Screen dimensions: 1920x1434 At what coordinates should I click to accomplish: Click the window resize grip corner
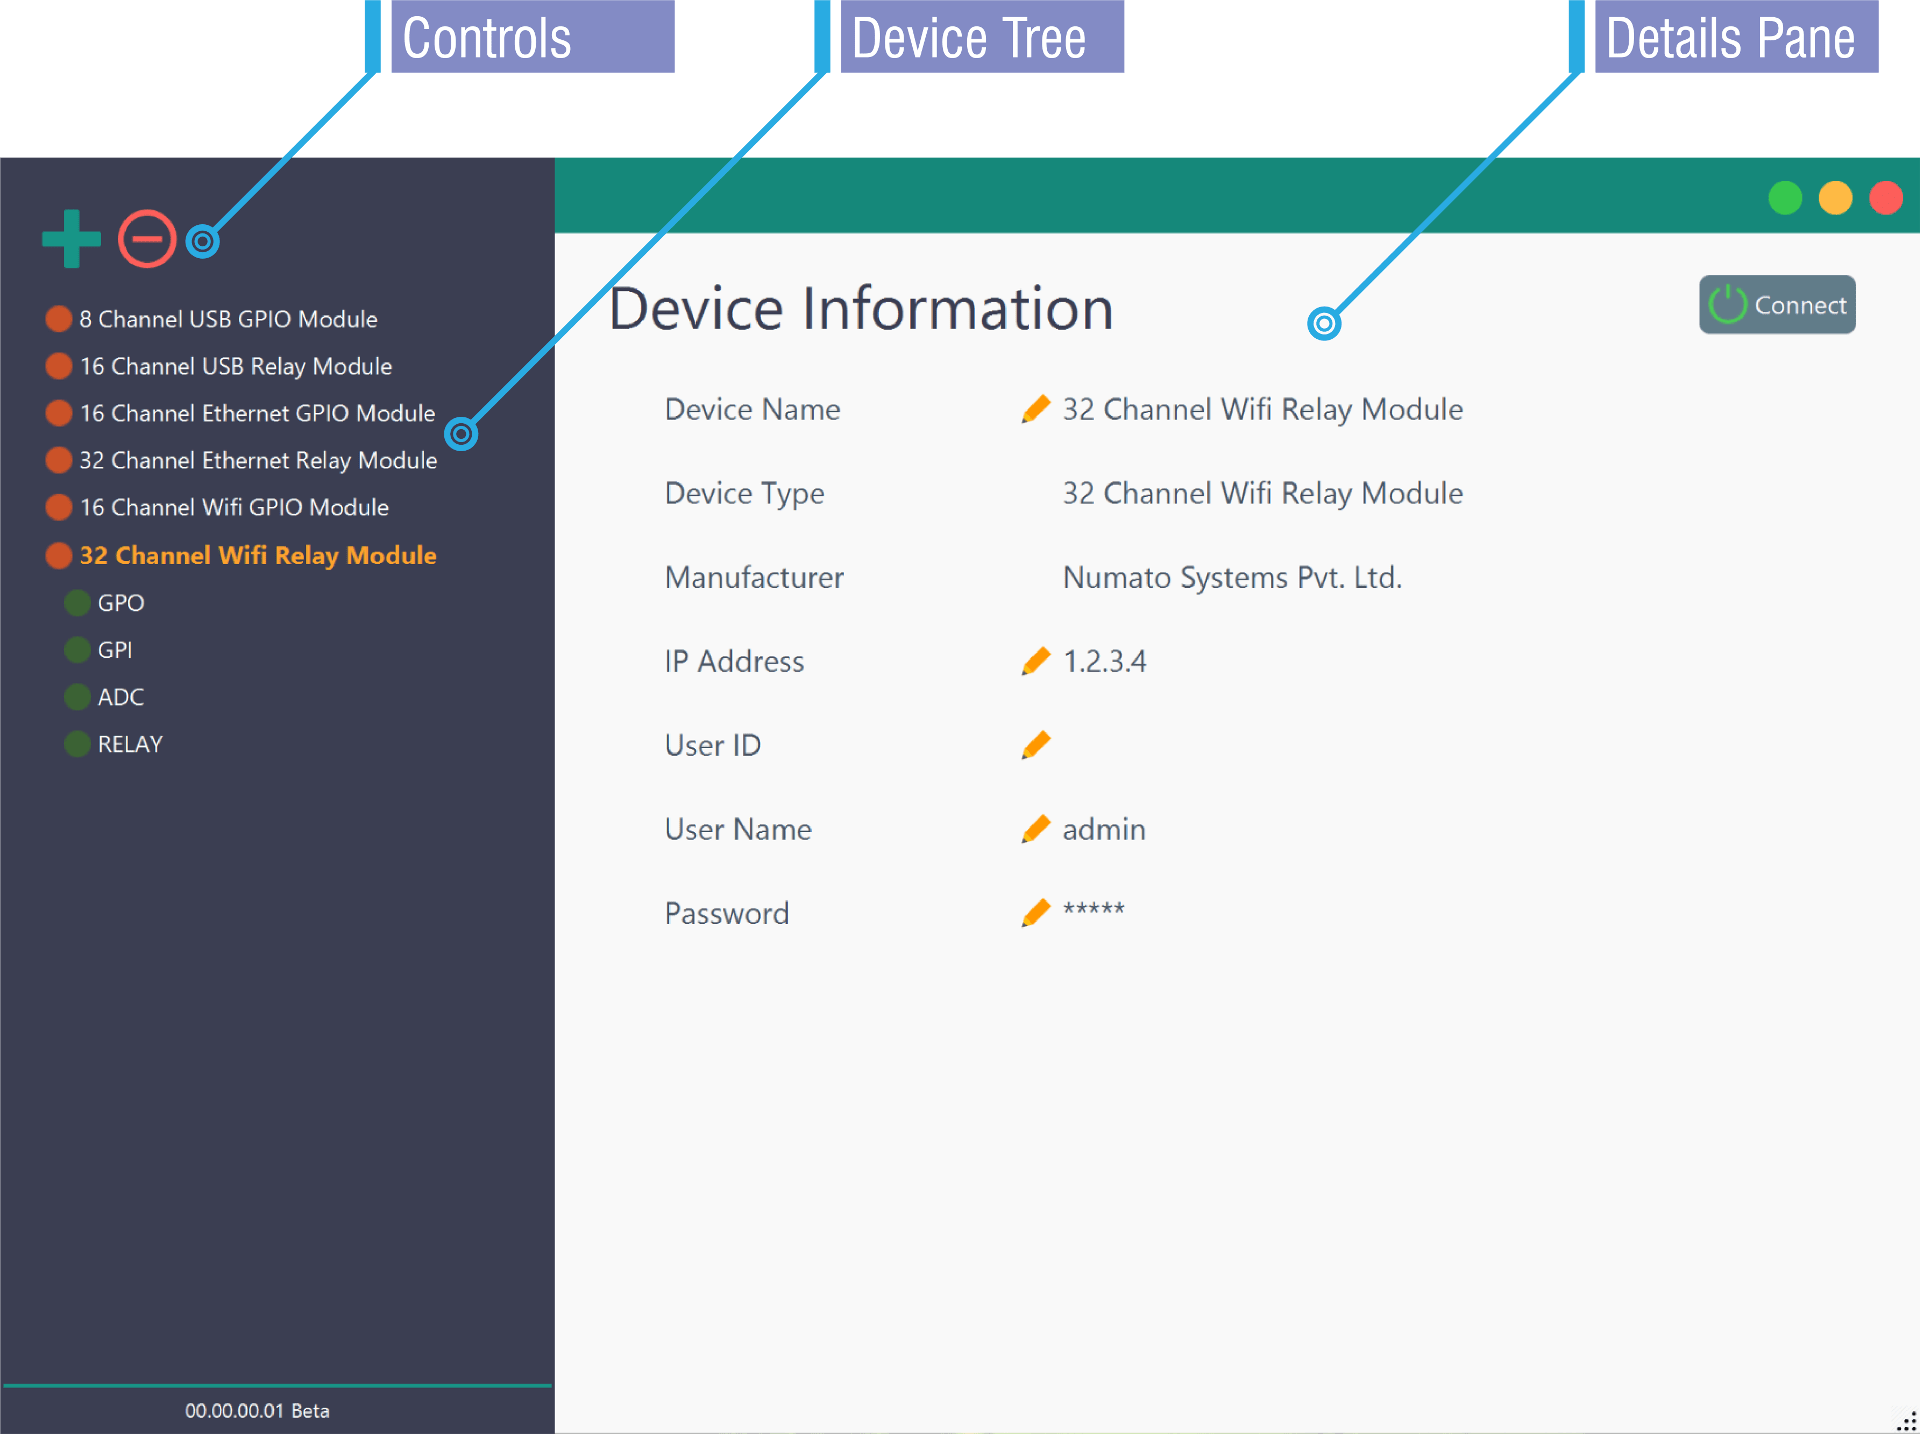[x=1907, y=1422]
